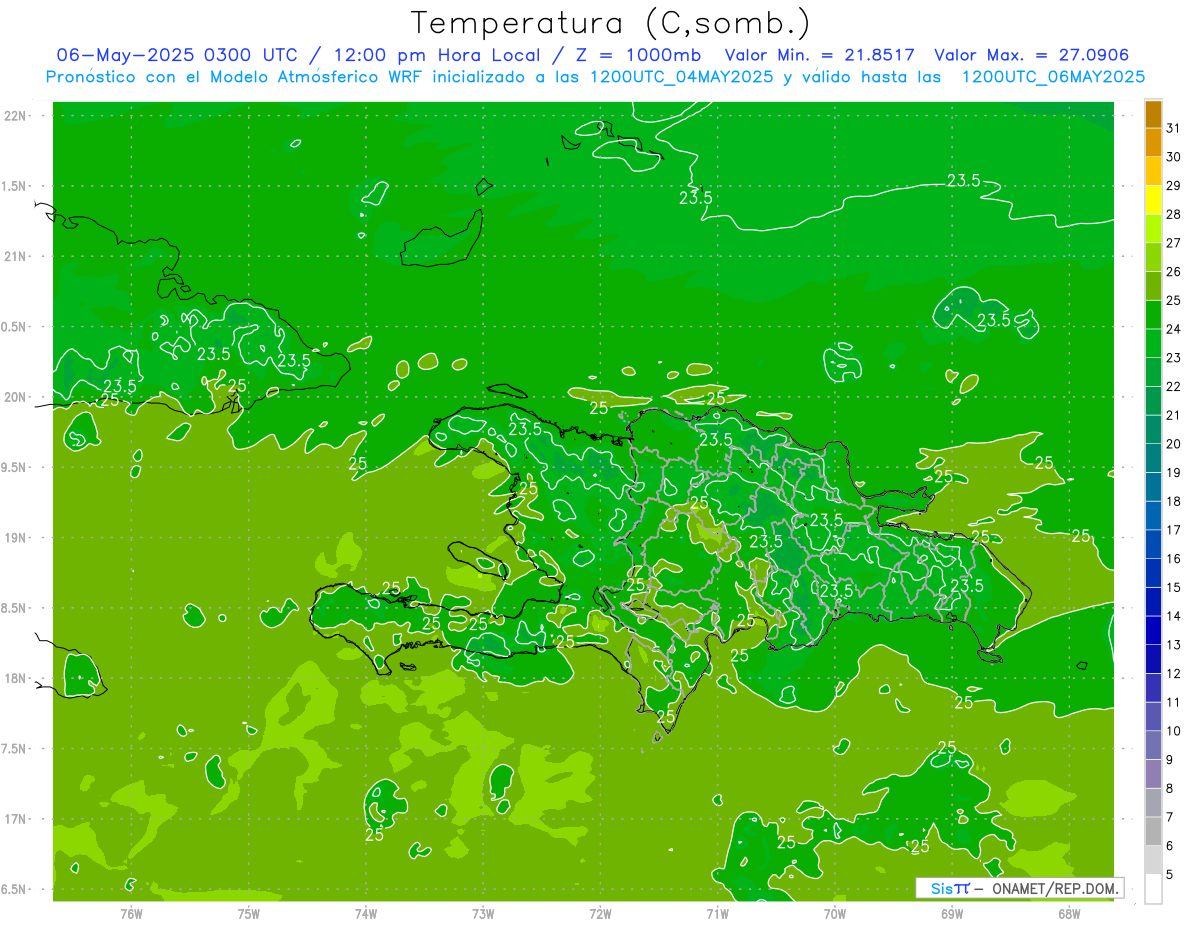1200x927 pixels.
Task: Pick the purple swatch between 9 and 10
Action: point(1153,745)
